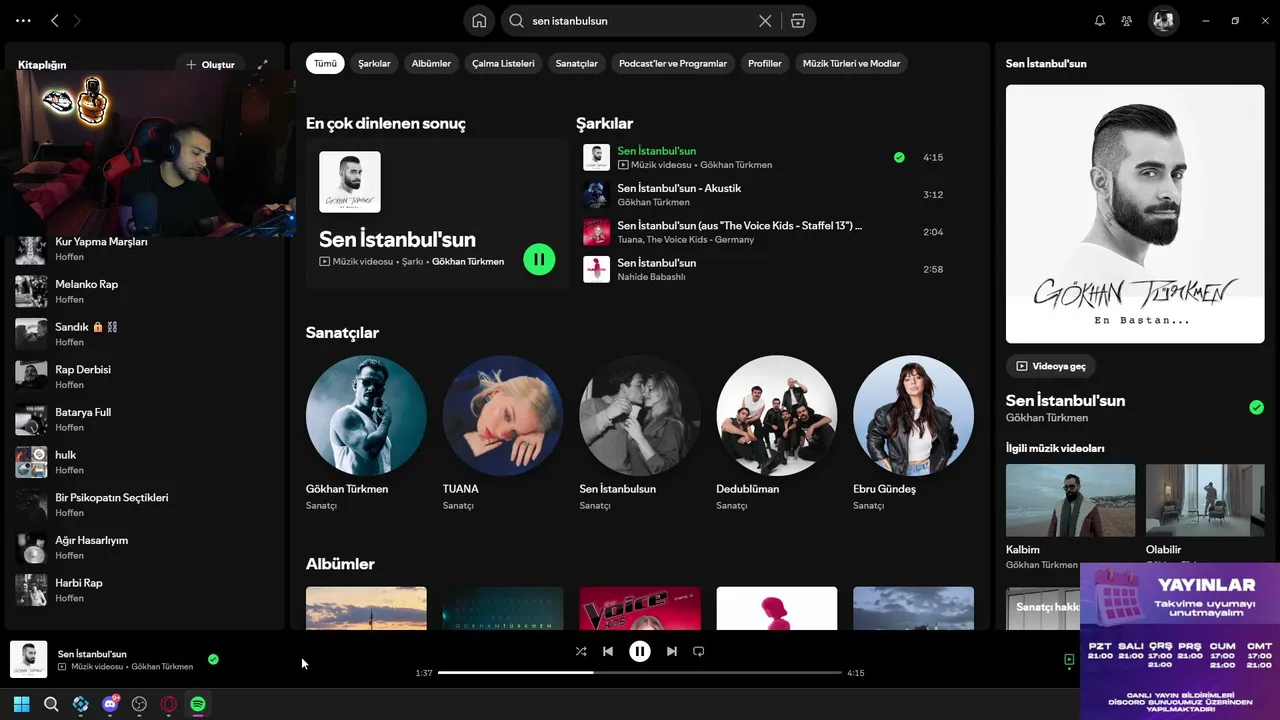Select the Albümler filter tab
Viewport: 1280px width, 720px height.
point(431,63)
